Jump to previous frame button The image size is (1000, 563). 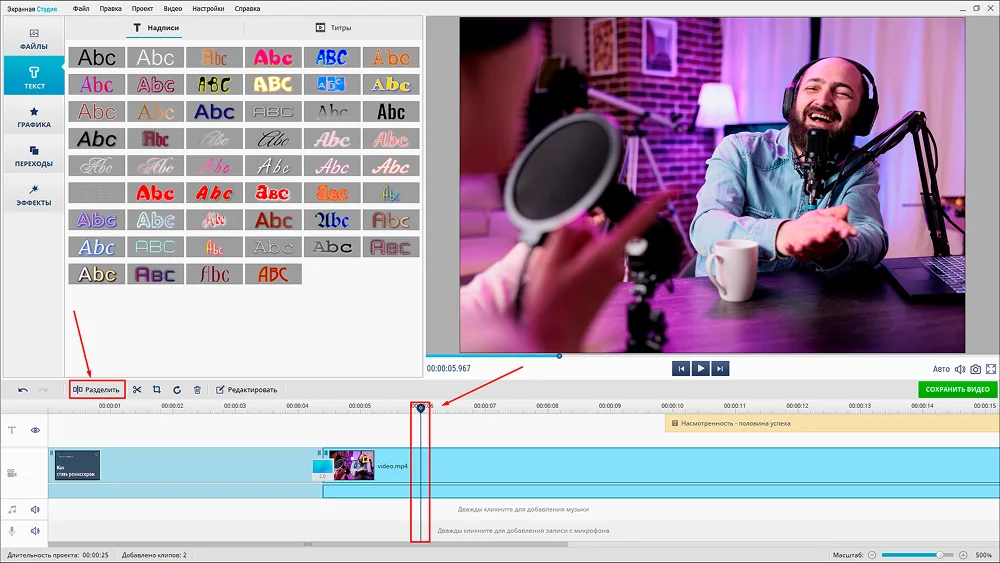pos(680,369)
